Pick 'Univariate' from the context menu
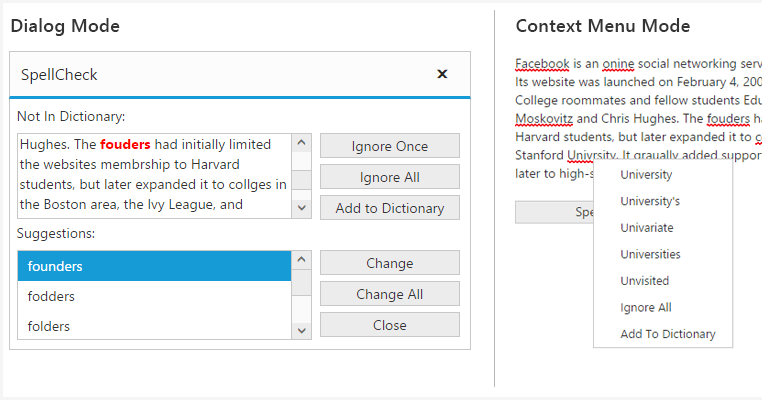The height and width of the screenshot is (400, 762). [647, 228]
